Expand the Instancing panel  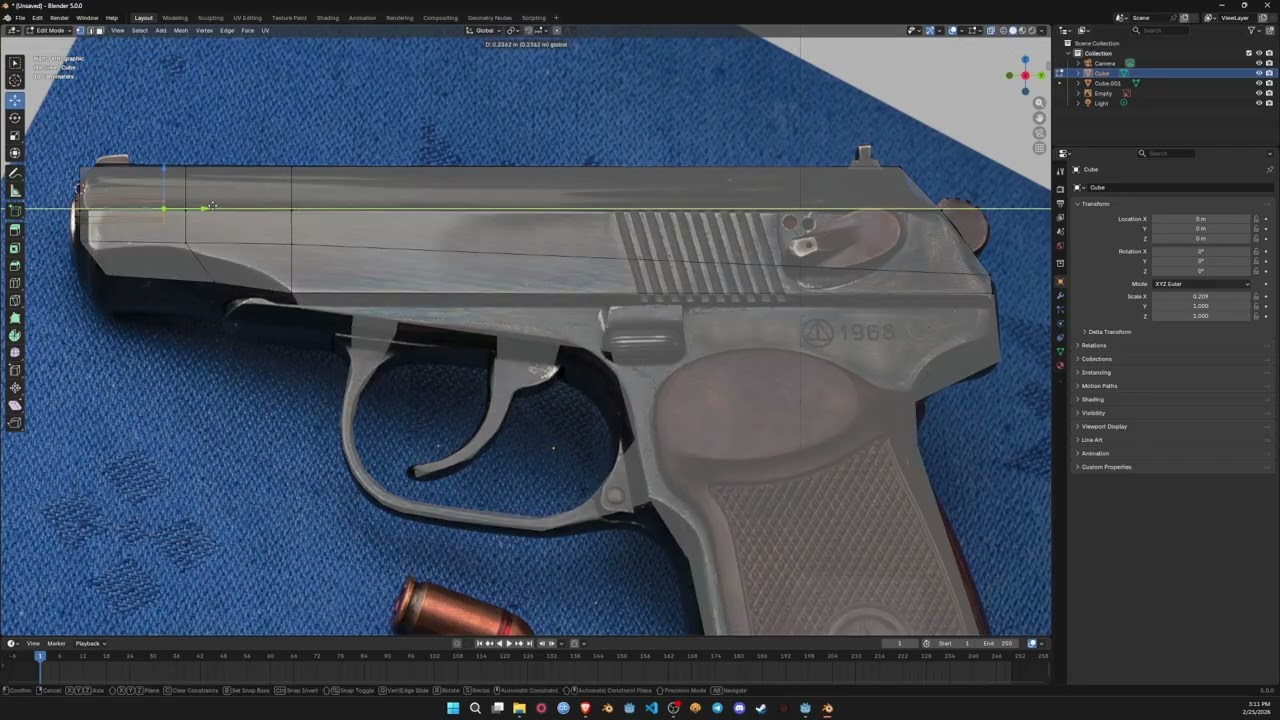click(1095, 372)
